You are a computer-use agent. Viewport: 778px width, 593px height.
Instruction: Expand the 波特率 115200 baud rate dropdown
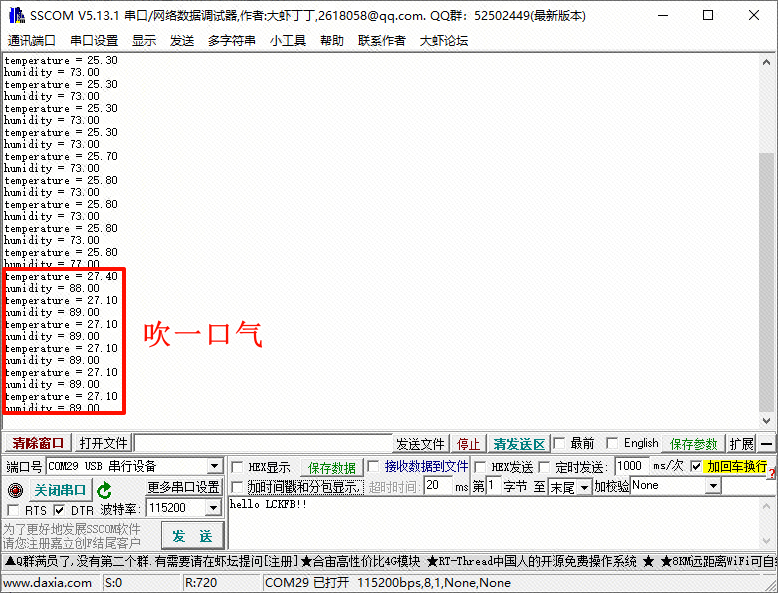pos(212,509)
